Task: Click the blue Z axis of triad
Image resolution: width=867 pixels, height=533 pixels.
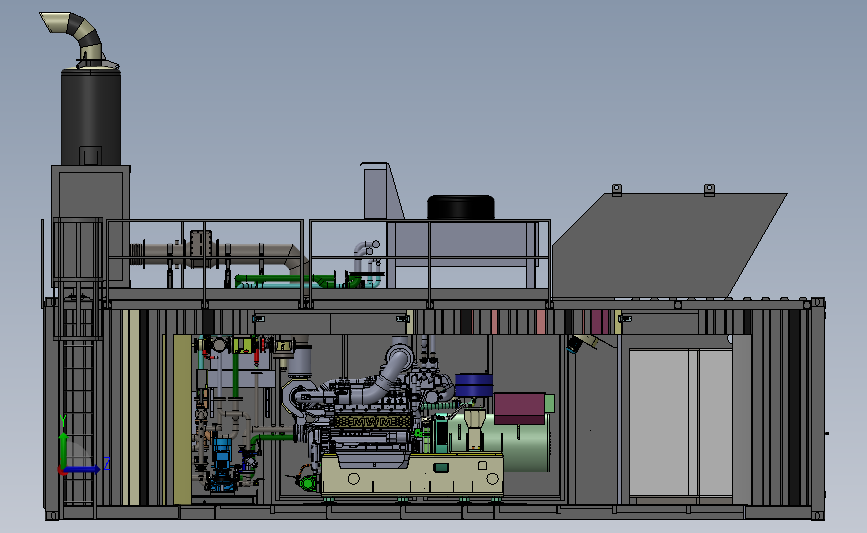Action: tap(83, 469)
